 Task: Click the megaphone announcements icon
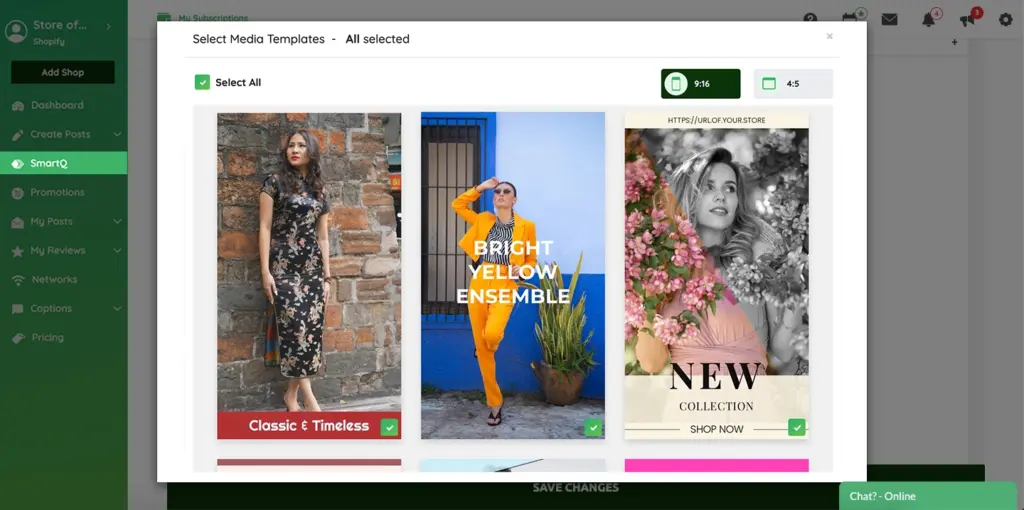point(967,19)
